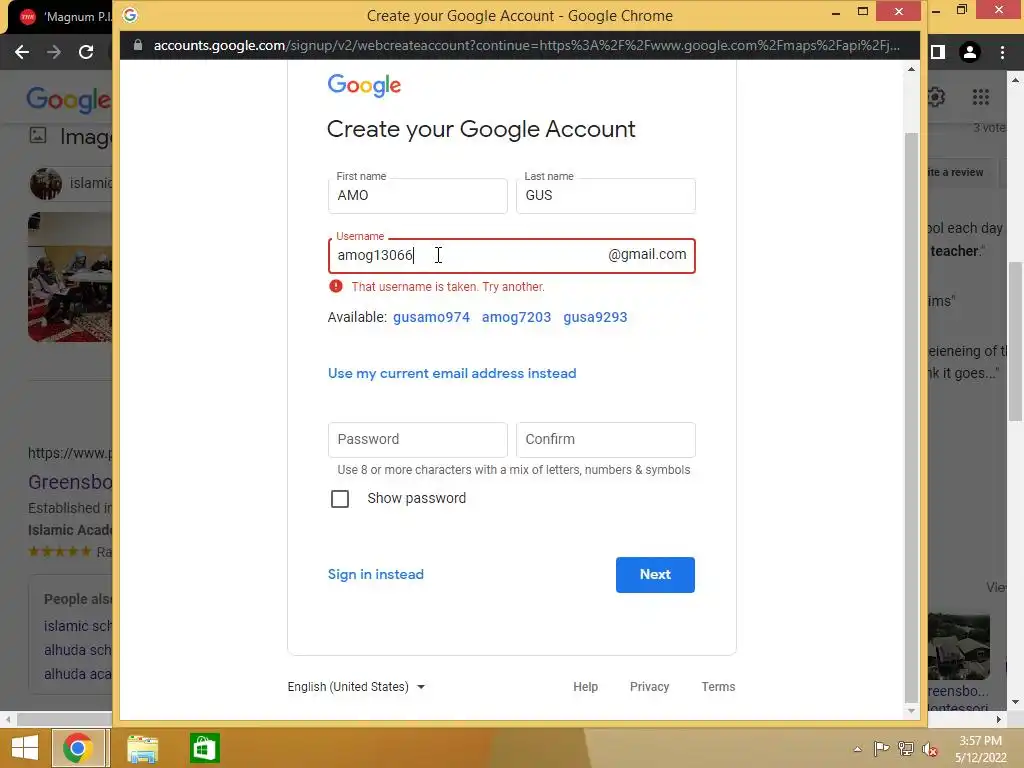Click the red username error icon
Screen dimensions: 1024x768
click(x=336, y=286)
